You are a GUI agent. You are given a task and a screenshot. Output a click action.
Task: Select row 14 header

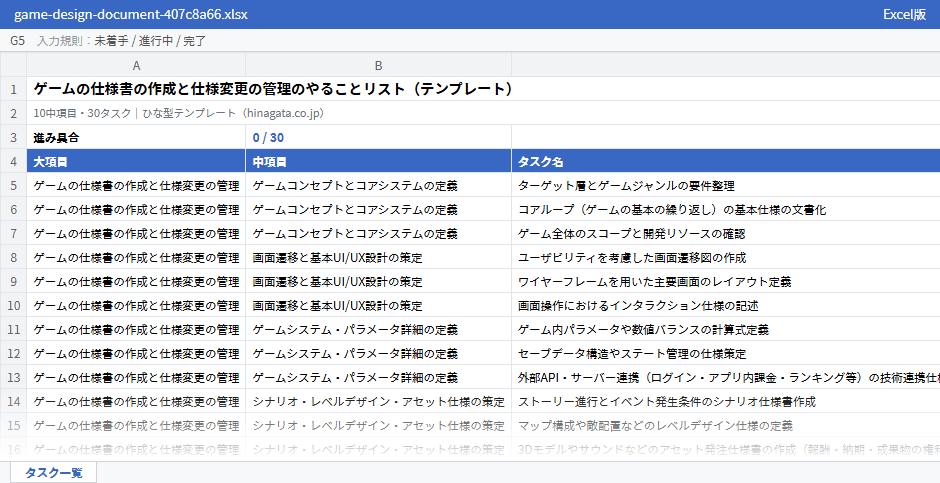point(13,402)
